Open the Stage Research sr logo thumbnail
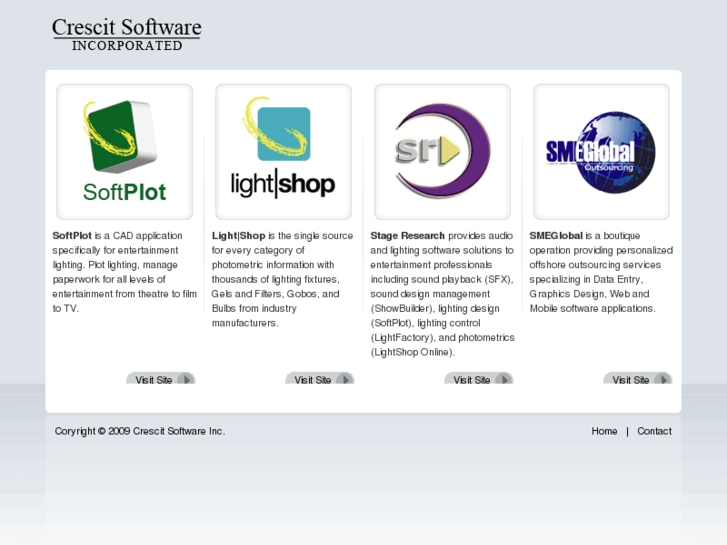The image size is (727, 545). pyautogui.click(x=442, y=152)
